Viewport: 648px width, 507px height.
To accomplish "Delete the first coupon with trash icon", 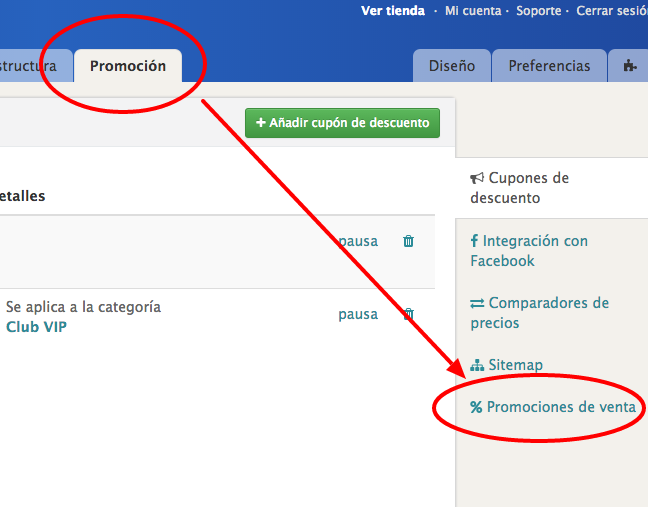I will point(408,241).
